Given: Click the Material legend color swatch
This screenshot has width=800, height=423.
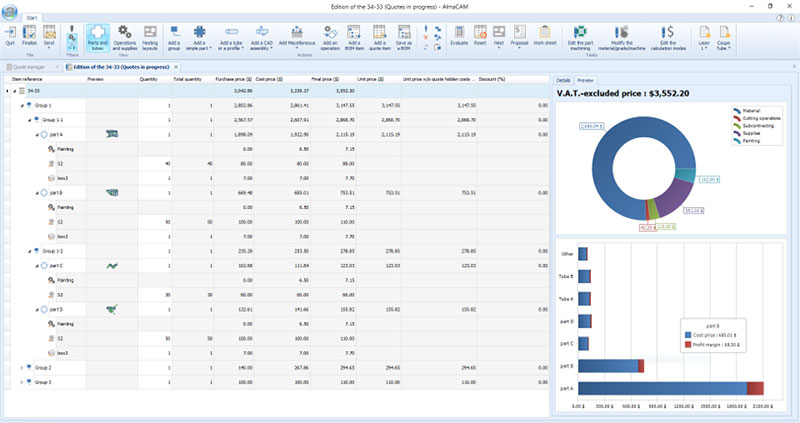Looking at the screenshot, I should click(738, 111).
